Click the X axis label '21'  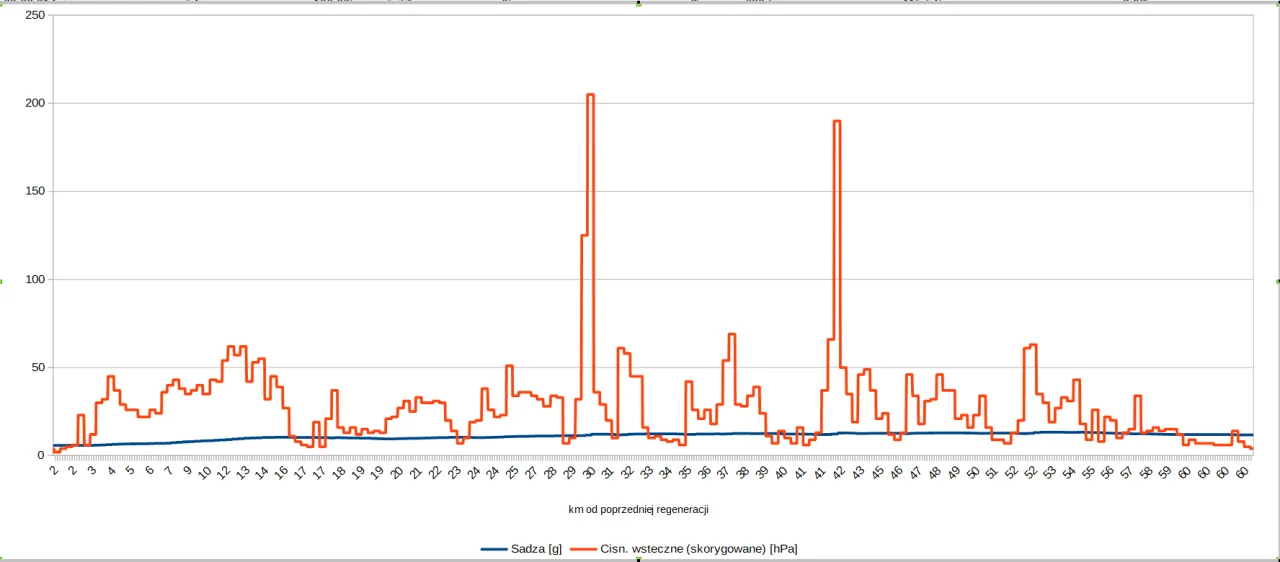pos(417,472)
